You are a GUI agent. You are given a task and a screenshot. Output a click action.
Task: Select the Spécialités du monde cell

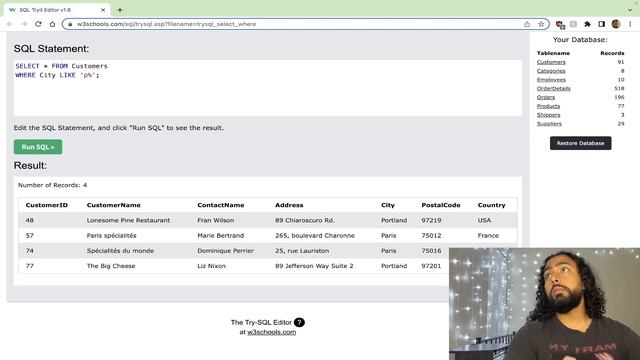pos(120,251)
